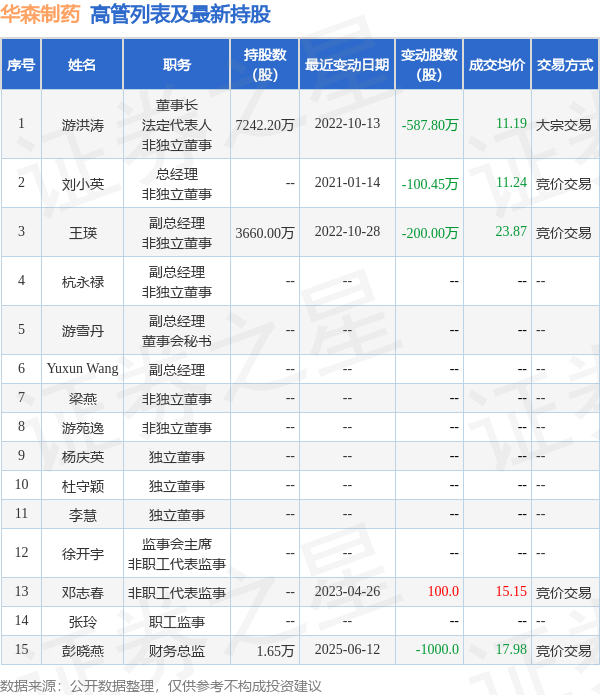Click the change value -200.00万
The image size is (600, 695).
coord(429,233)
